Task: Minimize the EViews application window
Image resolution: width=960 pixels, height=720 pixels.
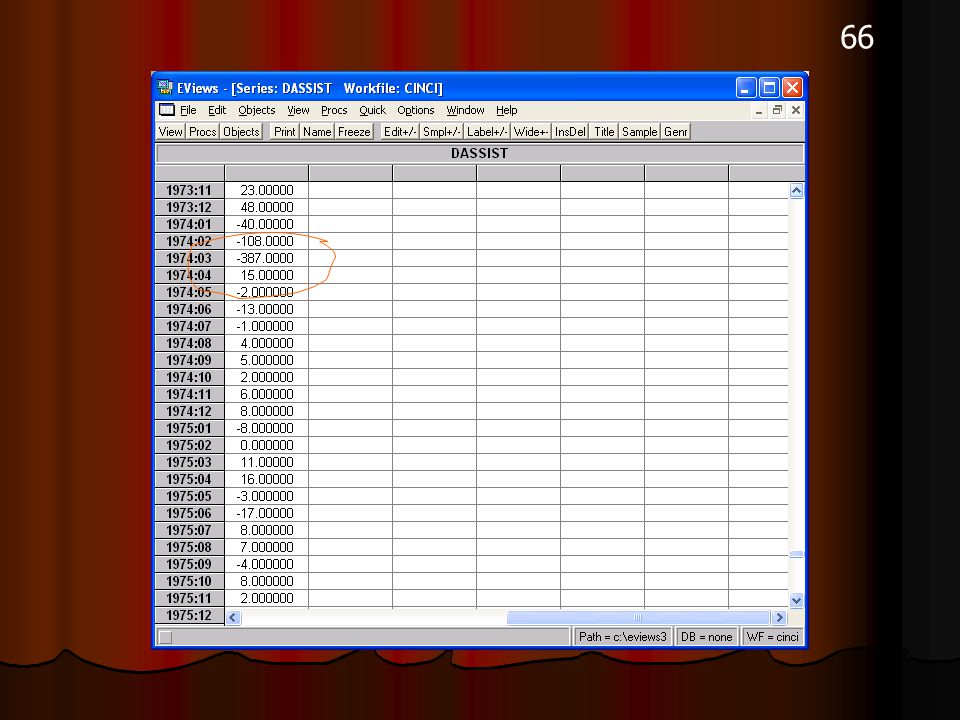Action: coord(746,88)
